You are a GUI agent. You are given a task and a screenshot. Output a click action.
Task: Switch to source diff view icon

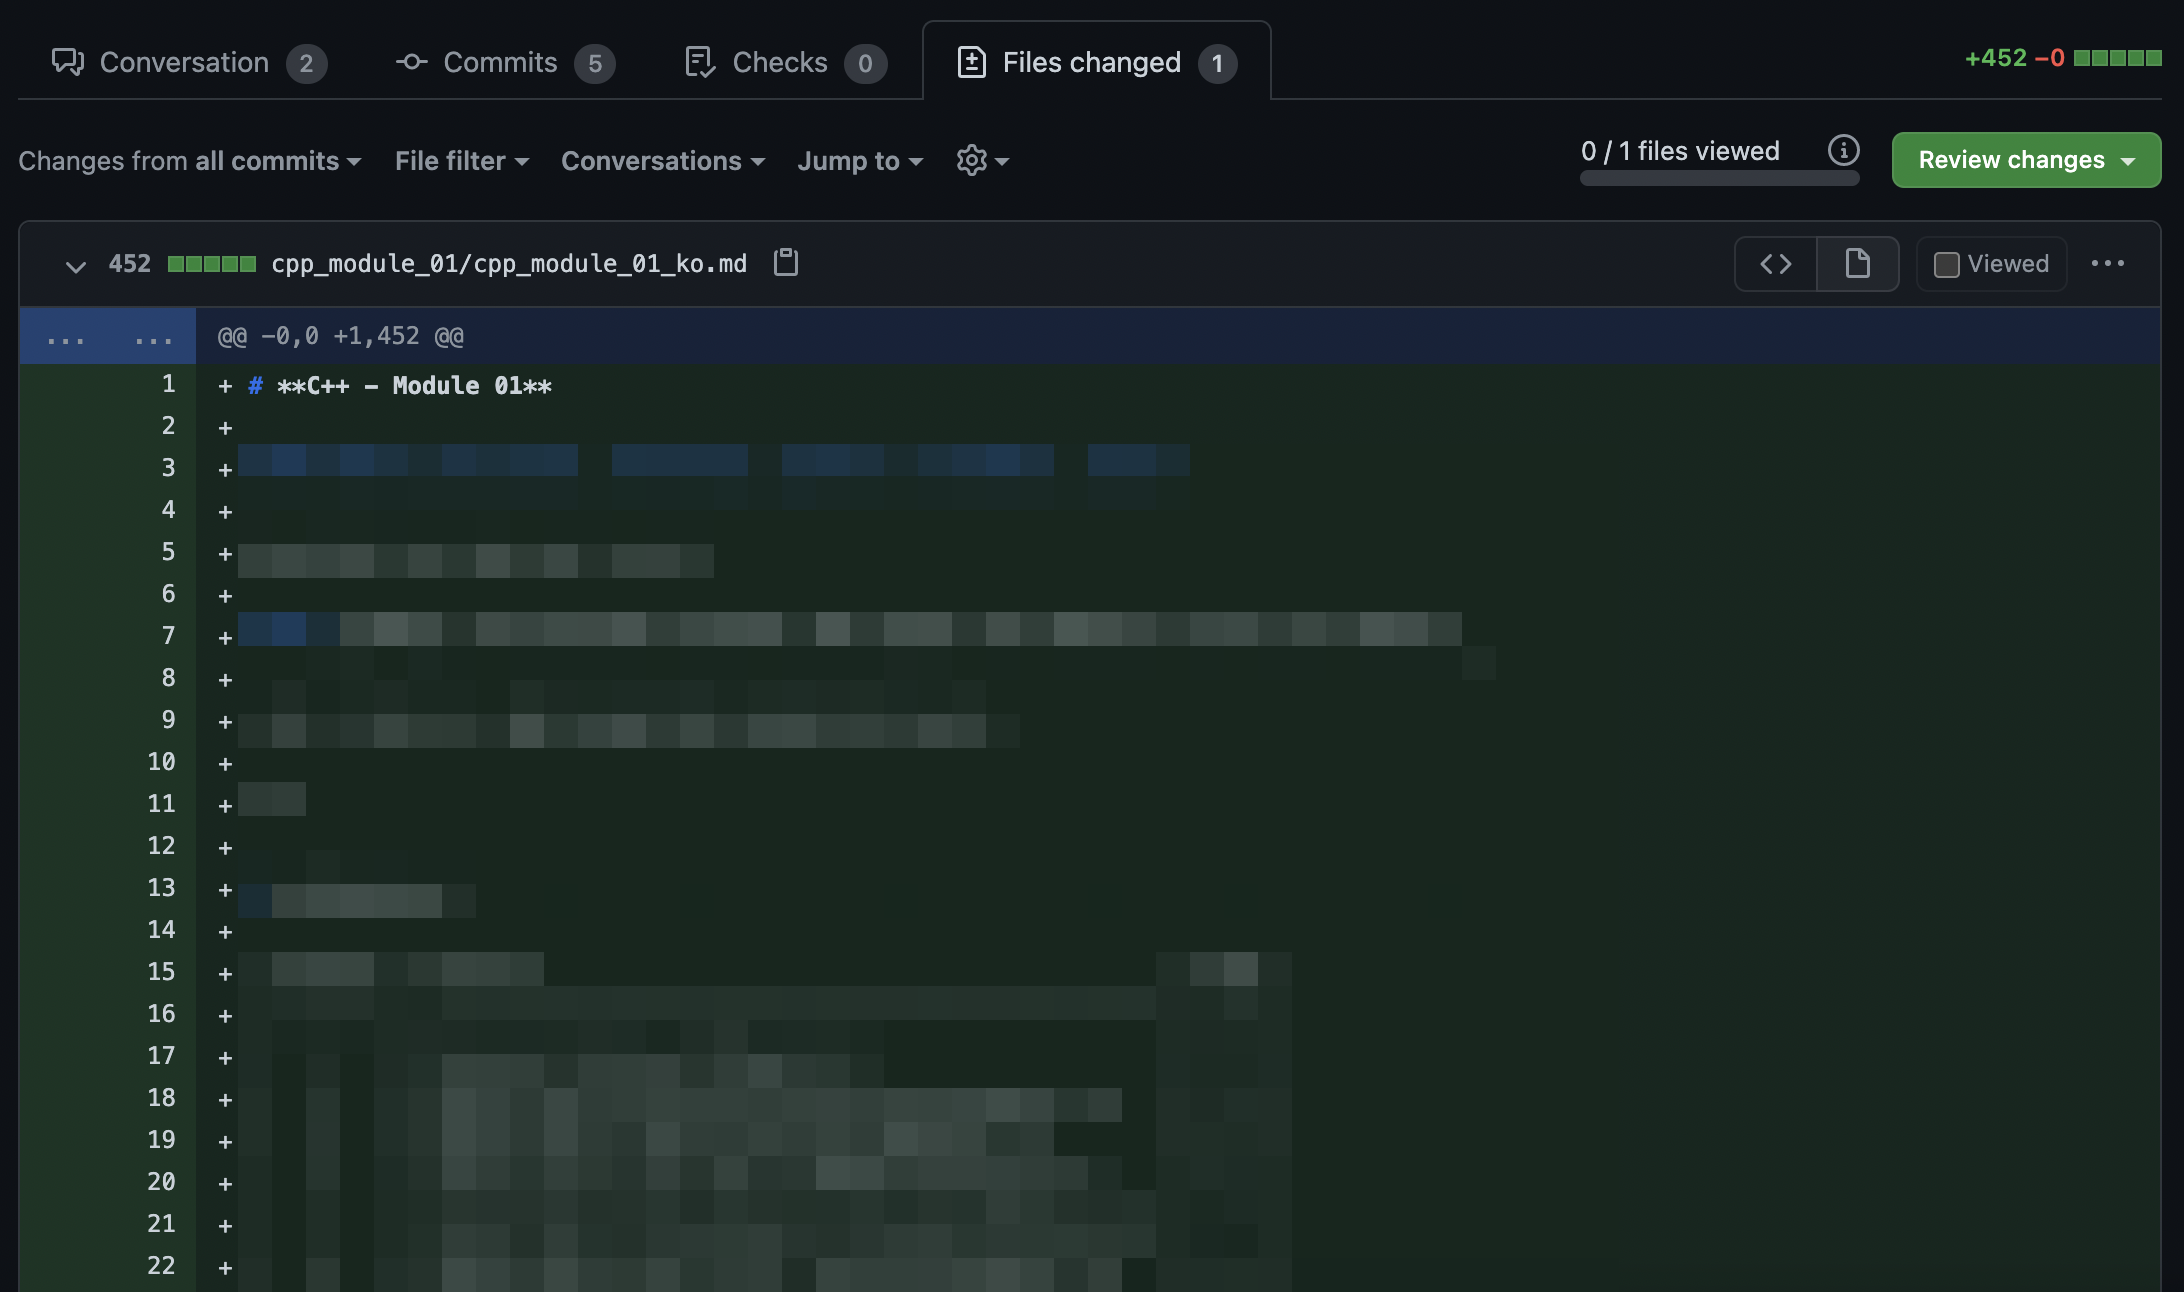click(x=1776, y=264)
